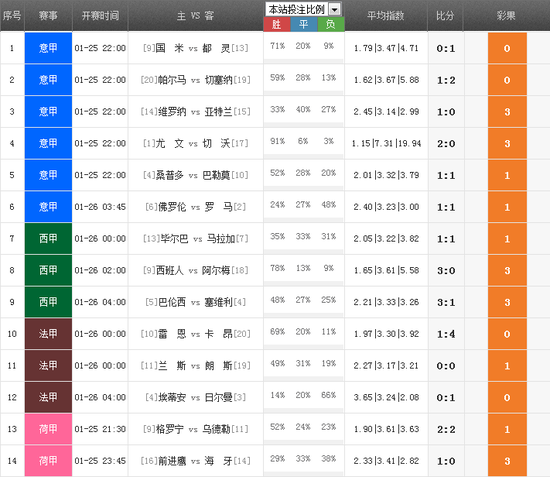Click the 法甲 league tag in row 10
This screenshot has width=550, height=477.
tap(48, 334)
